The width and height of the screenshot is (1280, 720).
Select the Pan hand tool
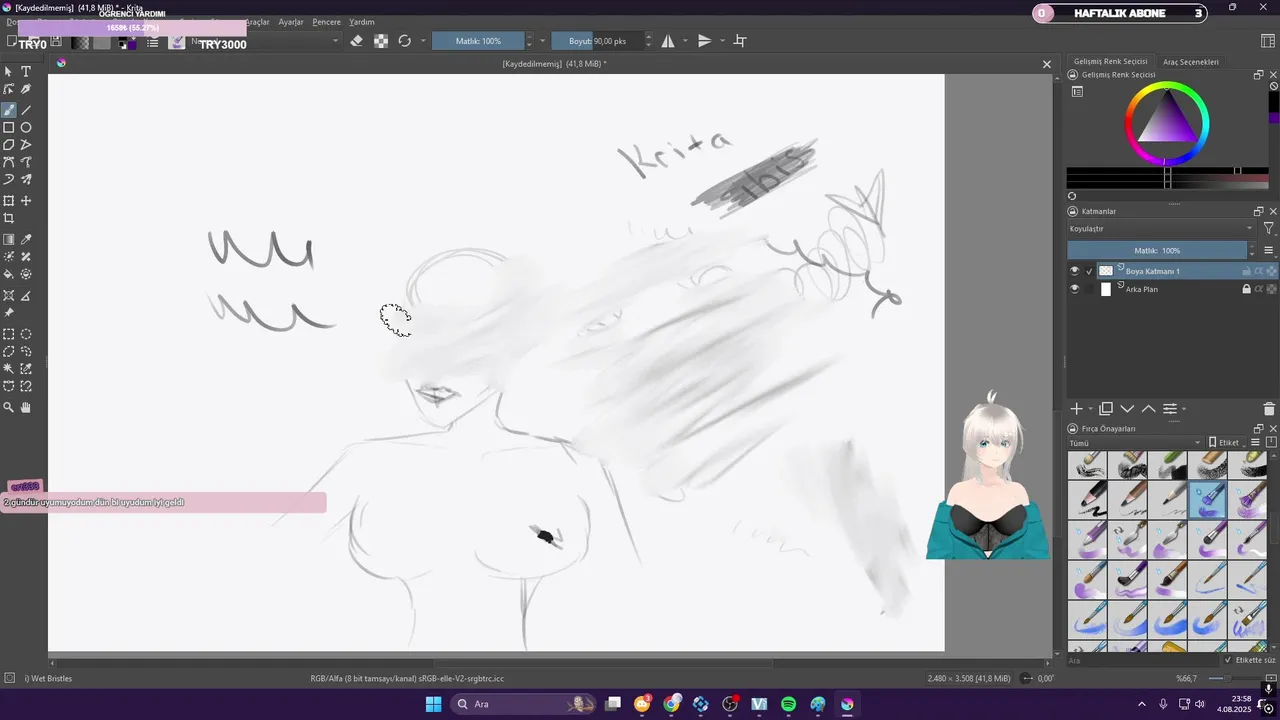tap(26, 408)
